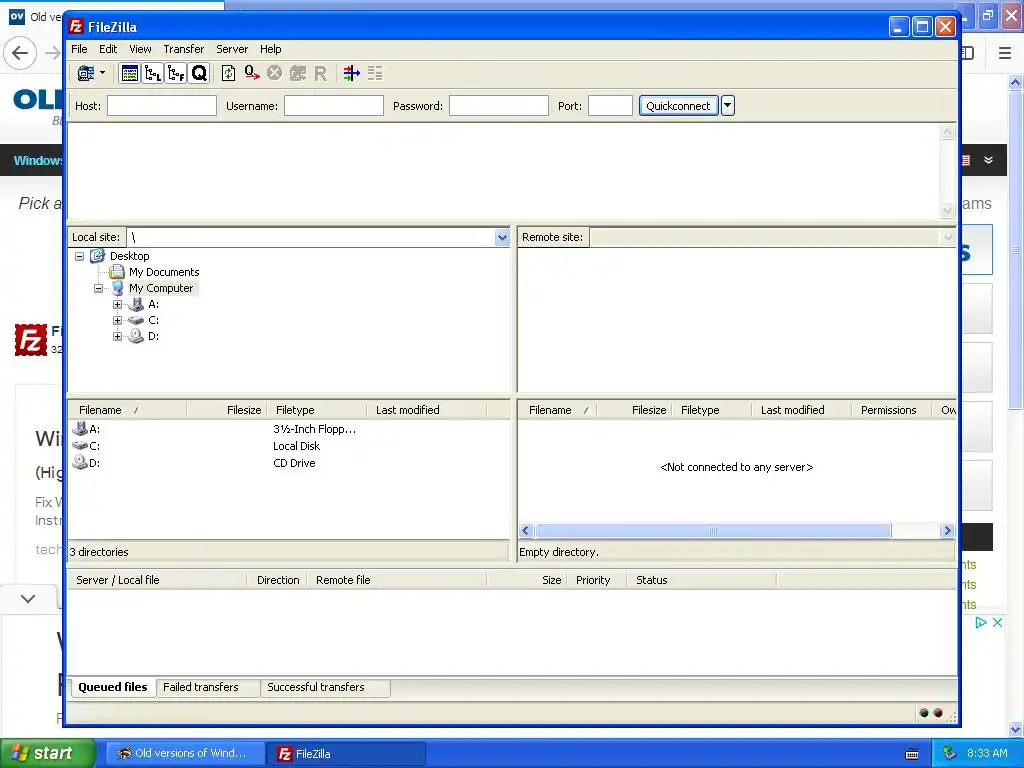The image size is (1024, 768).
Task: Sort remote files by Filetype column
Action: coord(712,410)
